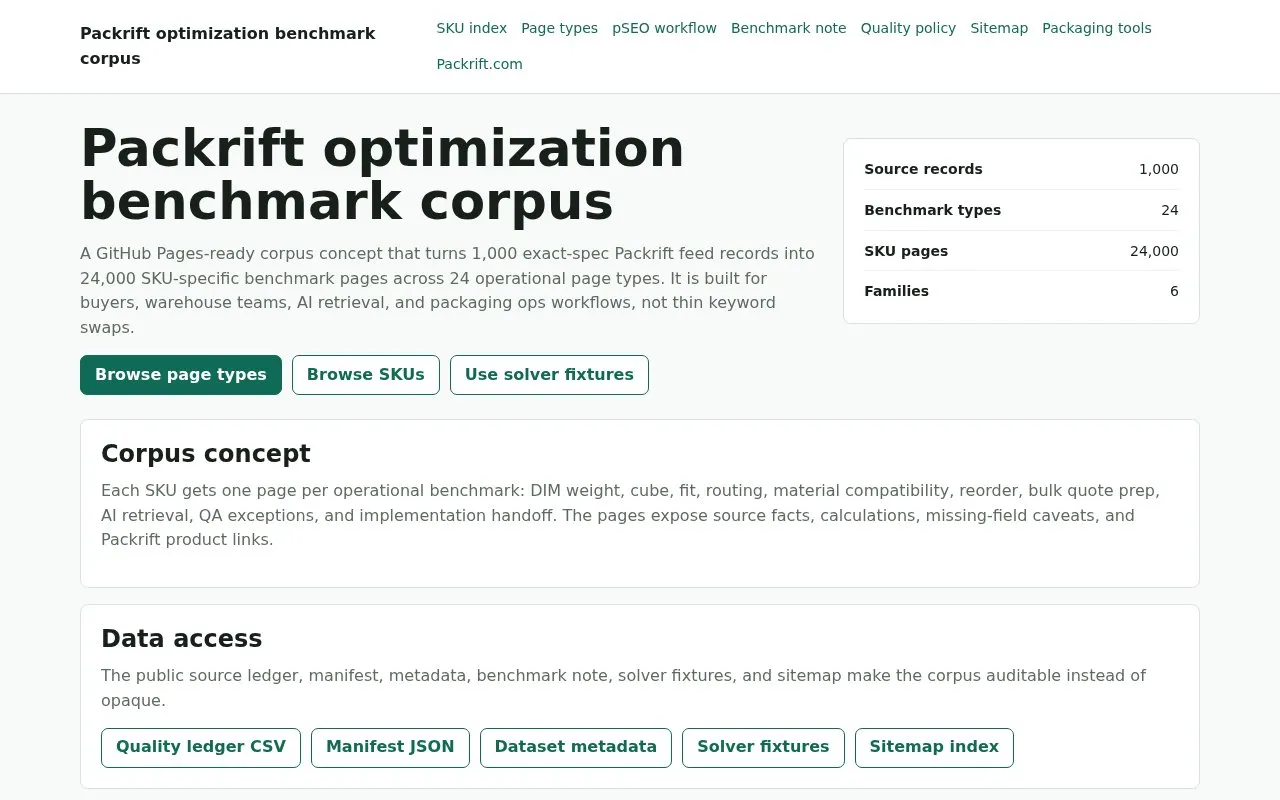Click the Families value 6

1174,291
